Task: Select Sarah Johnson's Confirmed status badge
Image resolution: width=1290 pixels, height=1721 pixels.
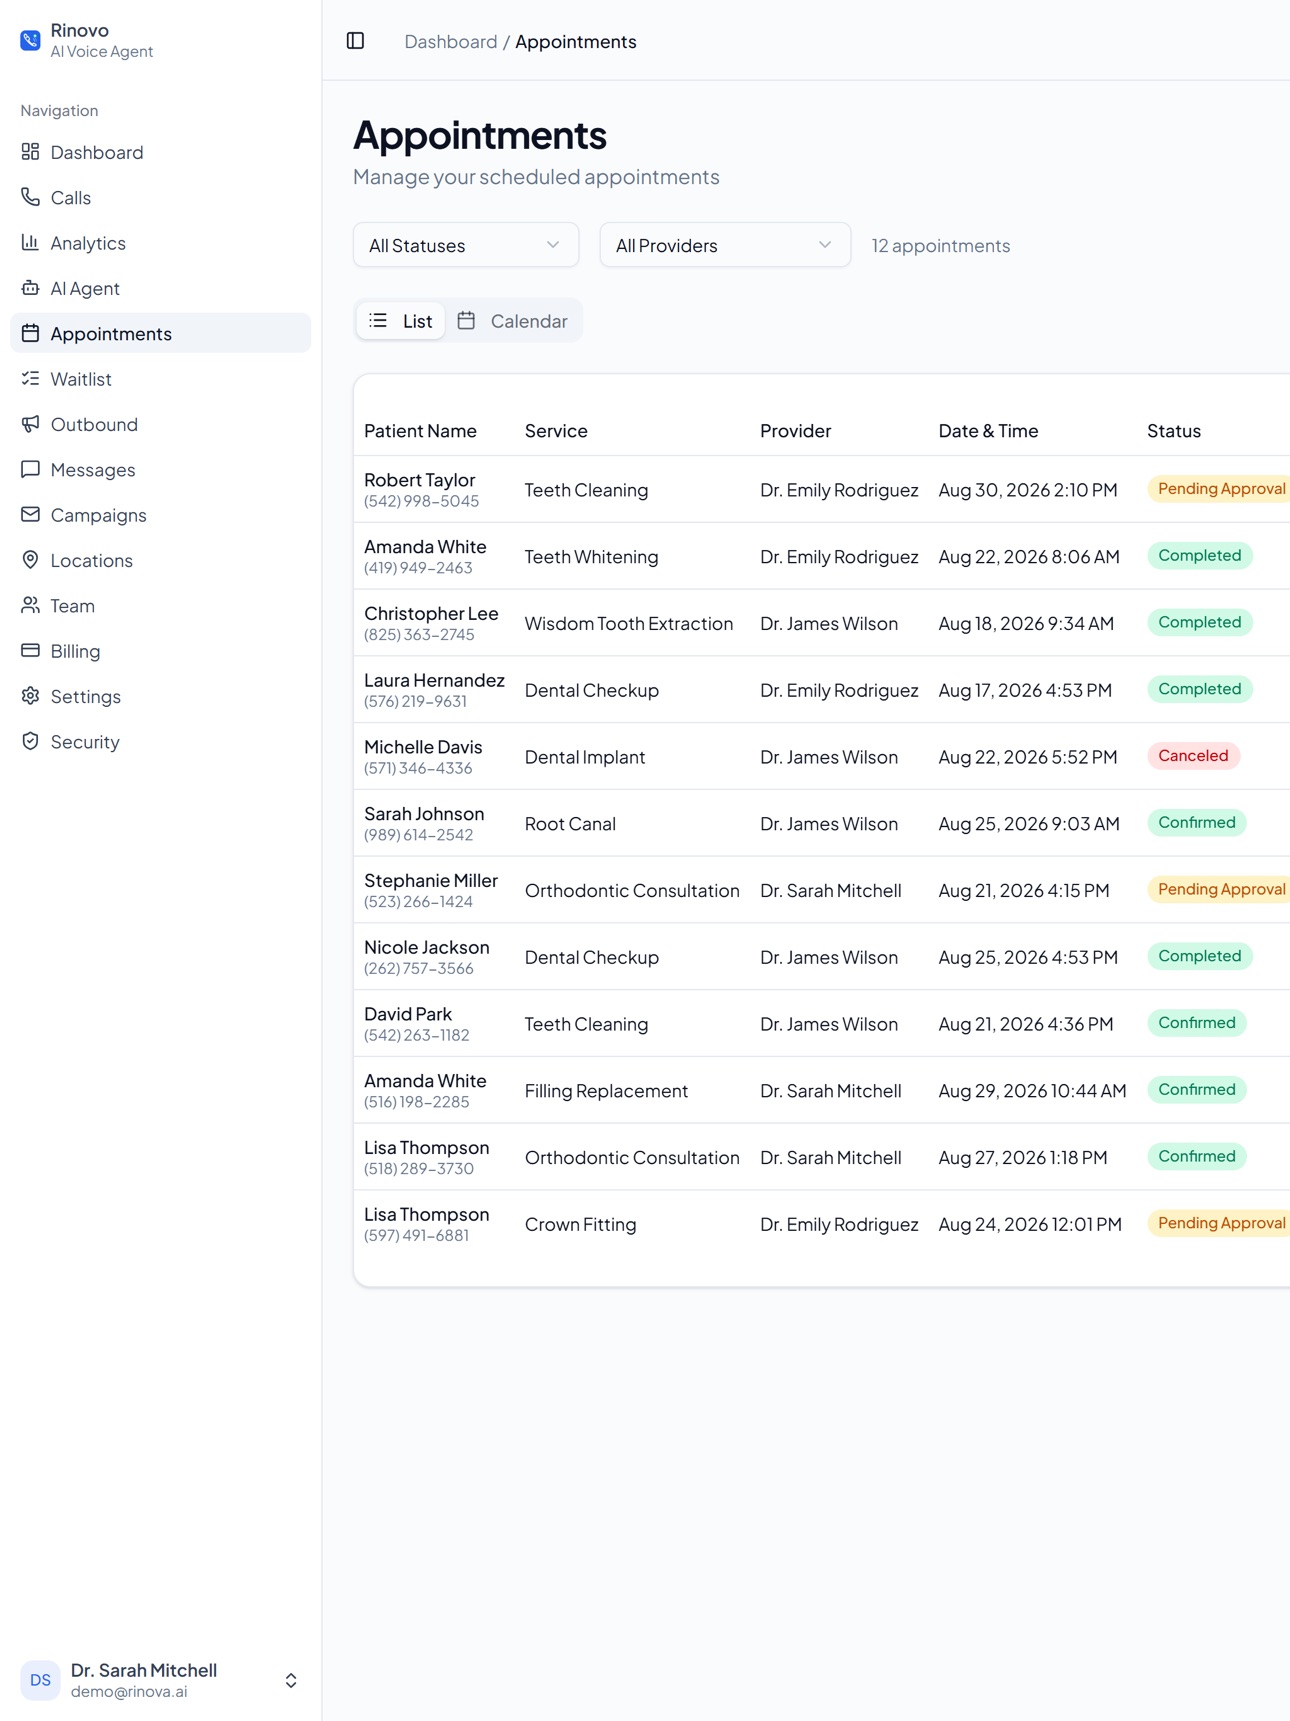Action: [1197, 822]
